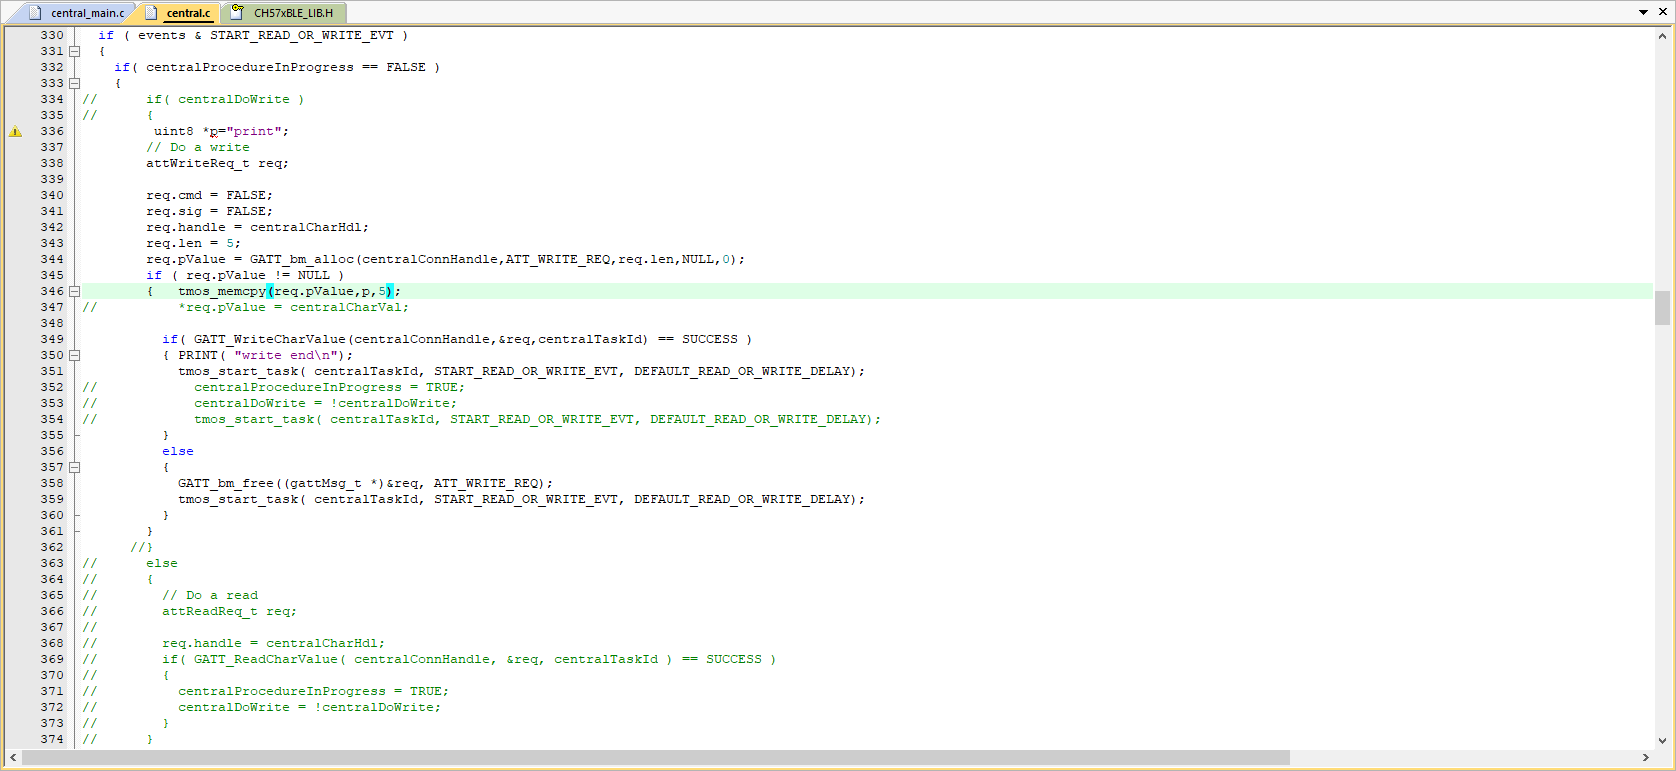
Task: Click the warning icon at line 336
Action: [15, 131]
